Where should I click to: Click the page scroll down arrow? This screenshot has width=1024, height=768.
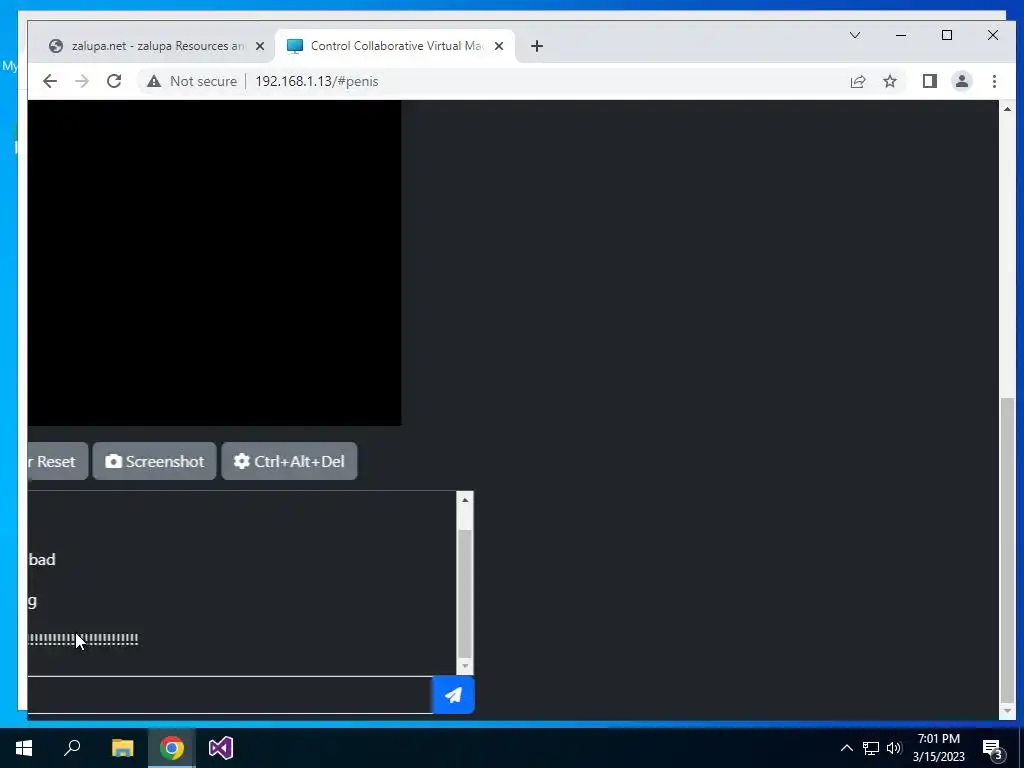1008,711
